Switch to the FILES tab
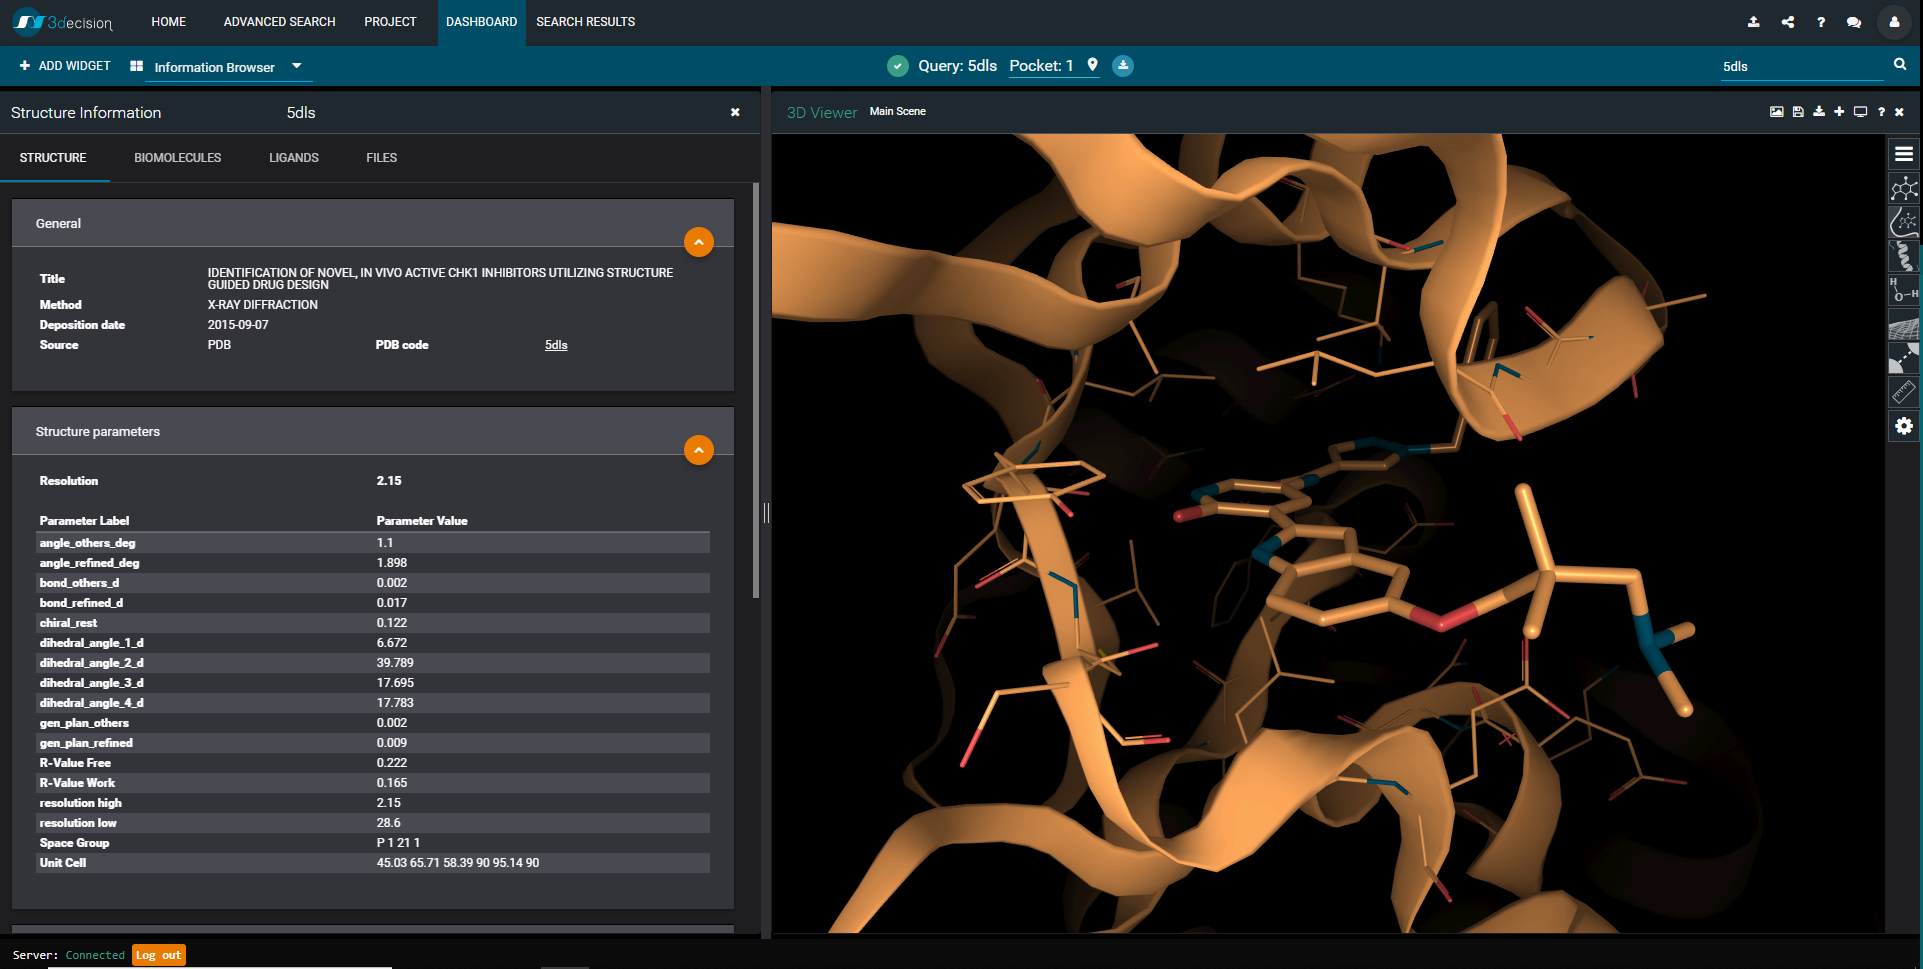 (381, 158)
